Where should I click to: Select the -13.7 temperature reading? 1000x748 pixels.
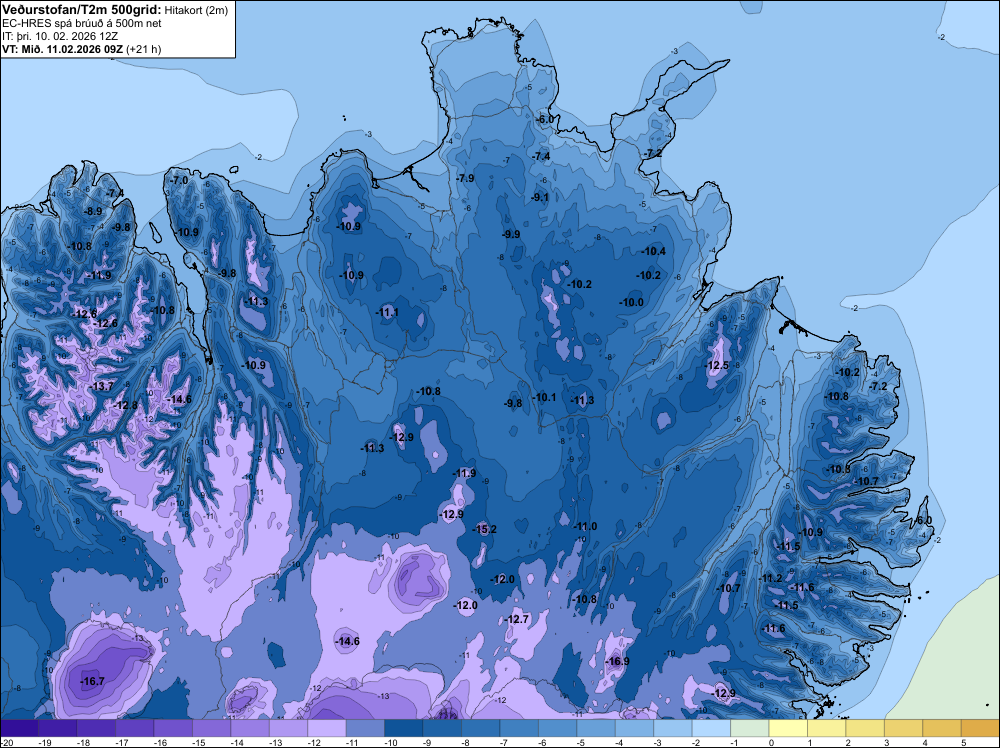(101, 386)
